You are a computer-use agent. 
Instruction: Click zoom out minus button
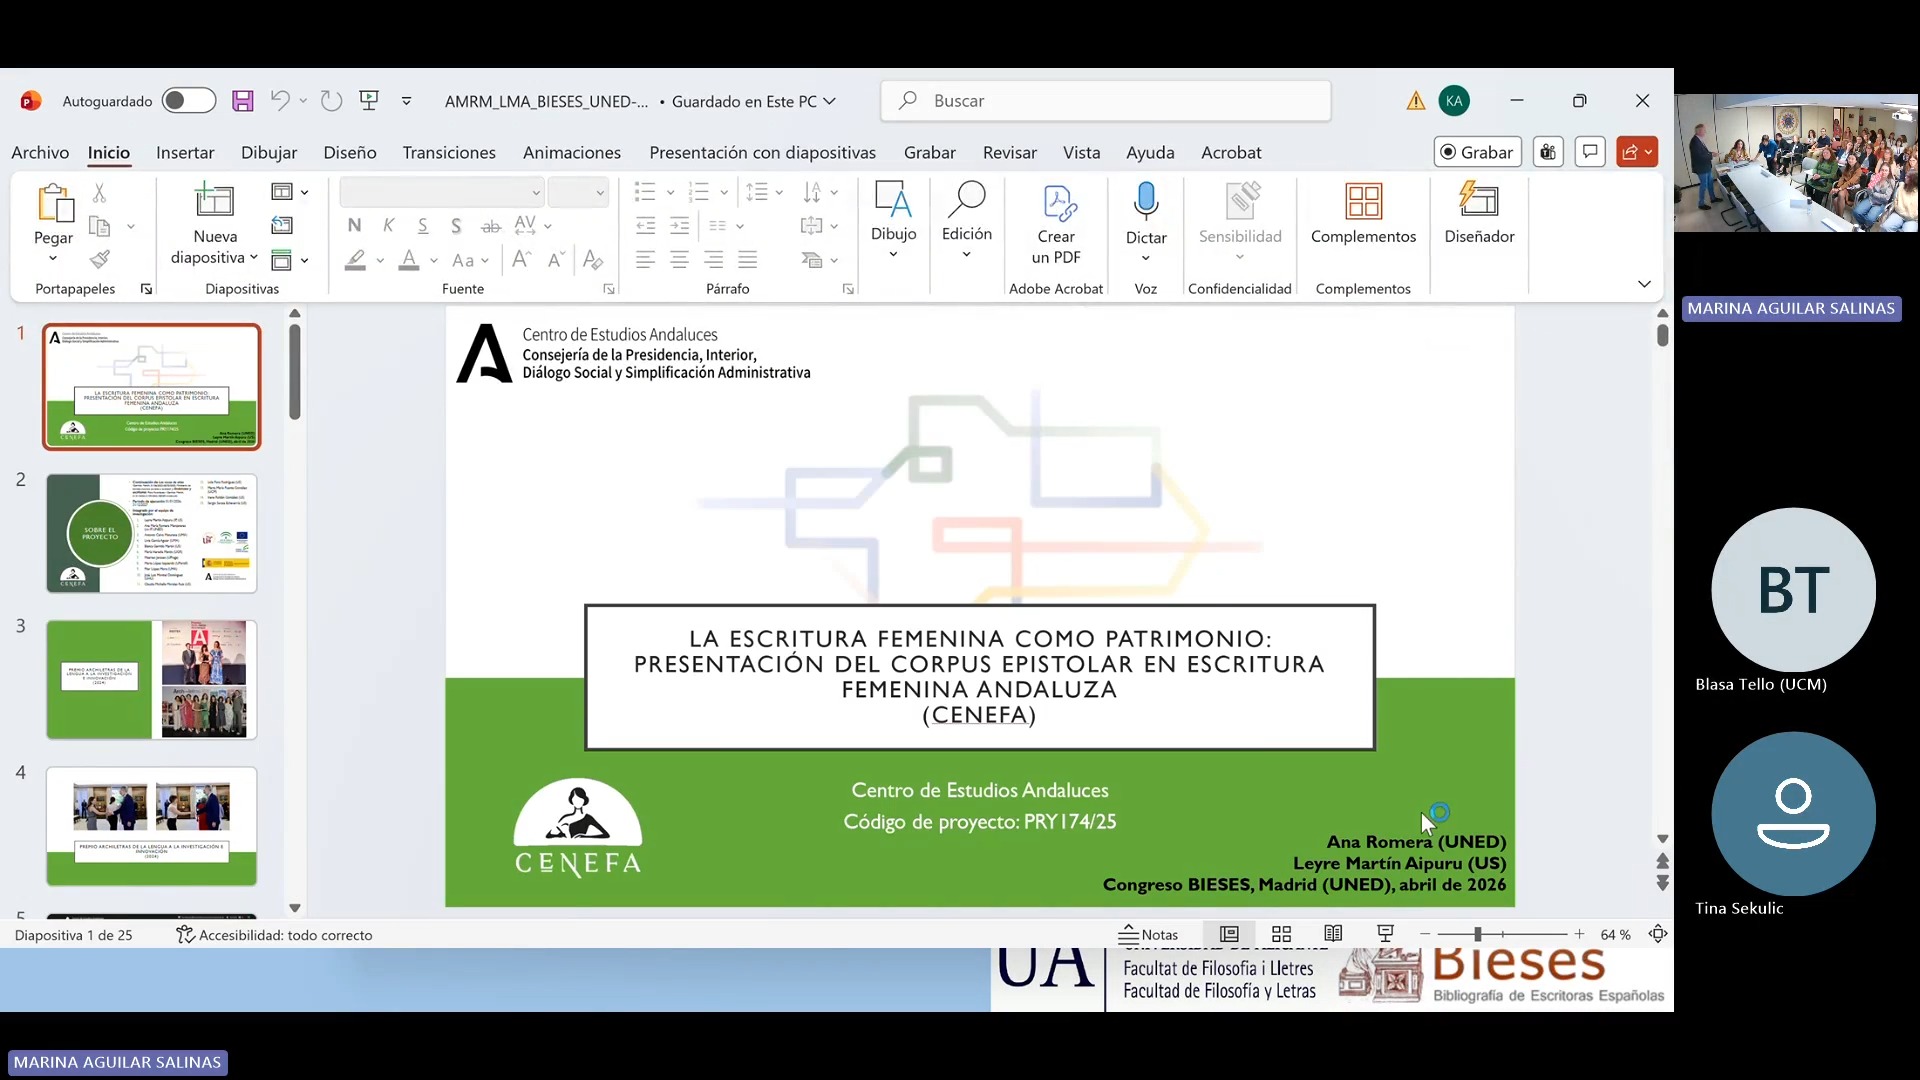coord(1425,934)
